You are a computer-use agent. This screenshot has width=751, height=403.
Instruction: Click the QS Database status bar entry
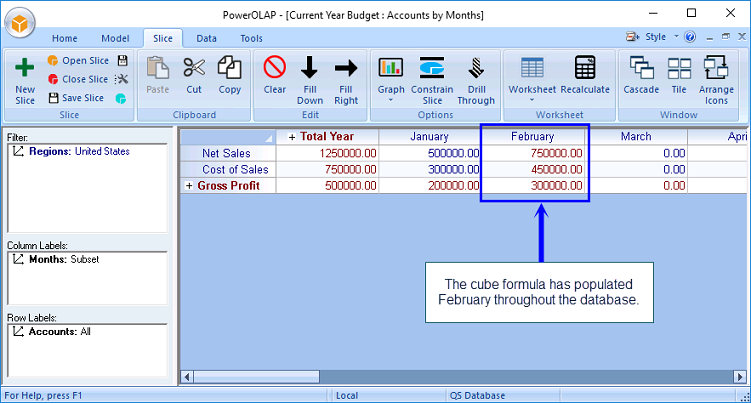(478, 396)
